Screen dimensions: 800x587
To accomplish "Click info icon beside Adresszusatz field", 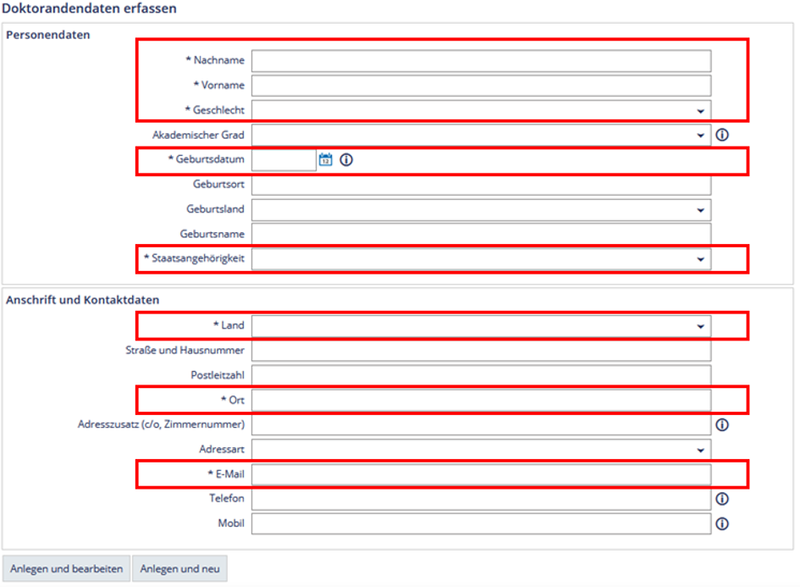I will [x=722, y=425].
